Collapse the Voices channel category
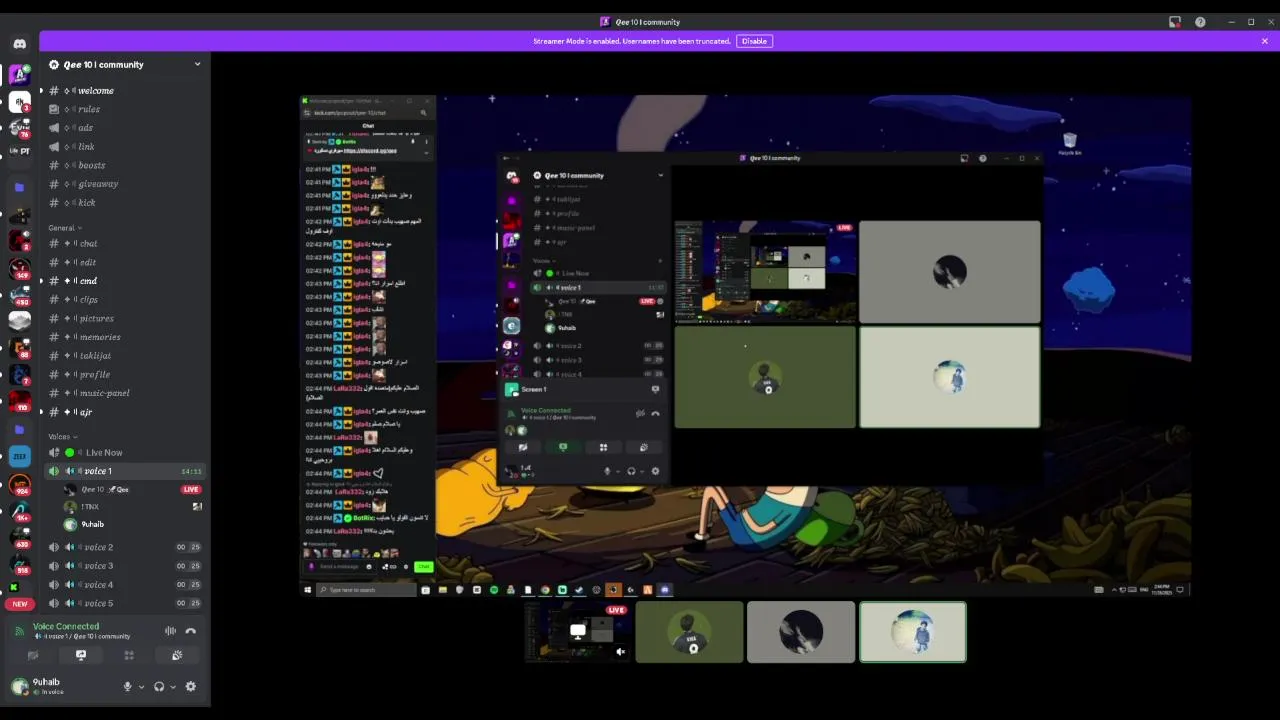Screen dimensions: 1280x720 click(x=62, y=437)
